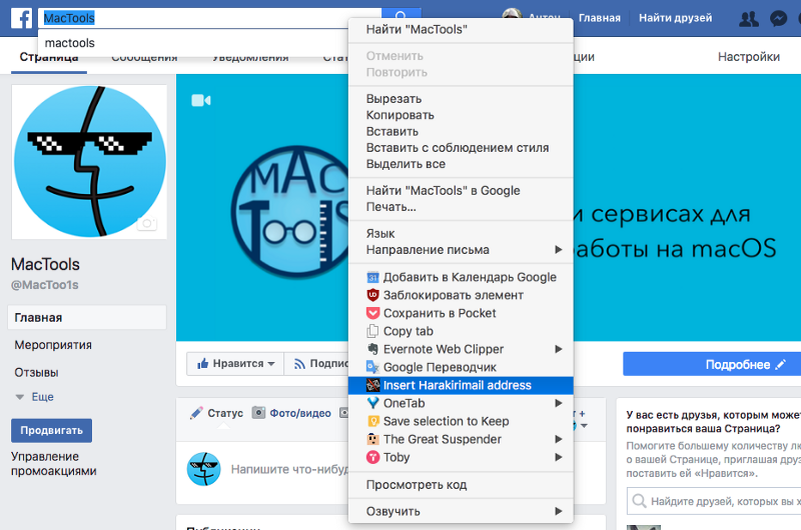
Task: Click the Продвигать button
Action: pyautogui.click(x=51, y=430)
